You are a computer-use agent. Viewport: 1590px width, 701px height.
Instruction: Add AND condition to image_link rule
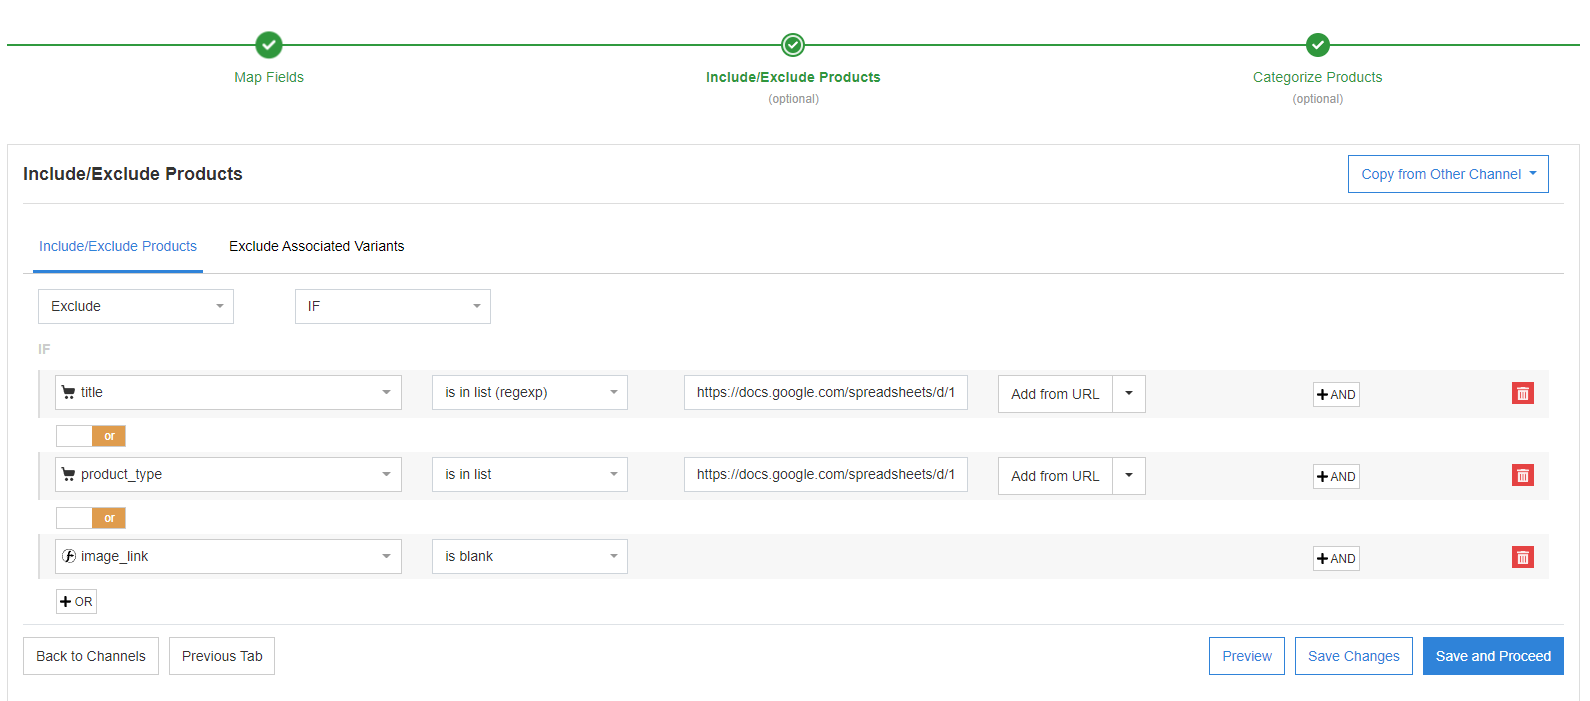1336,559
